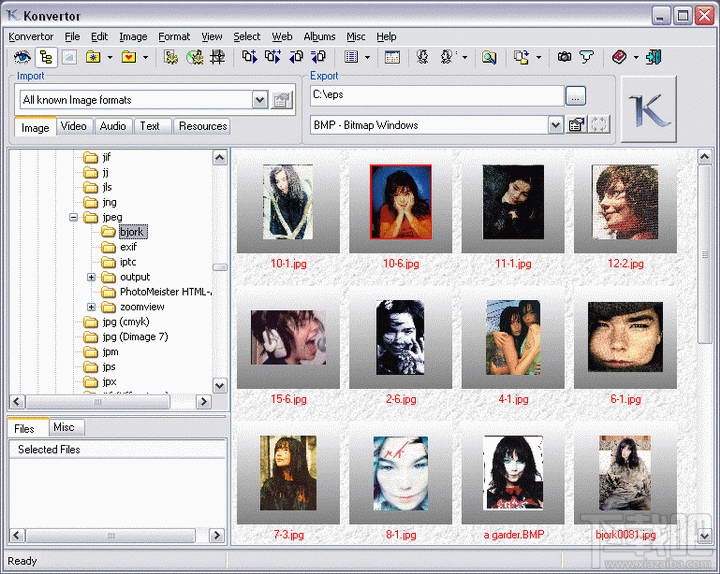The width and height of the screenshot is (720, 574).
Task: Click the transform squares with plus icon
Action: tap(273, 57)
